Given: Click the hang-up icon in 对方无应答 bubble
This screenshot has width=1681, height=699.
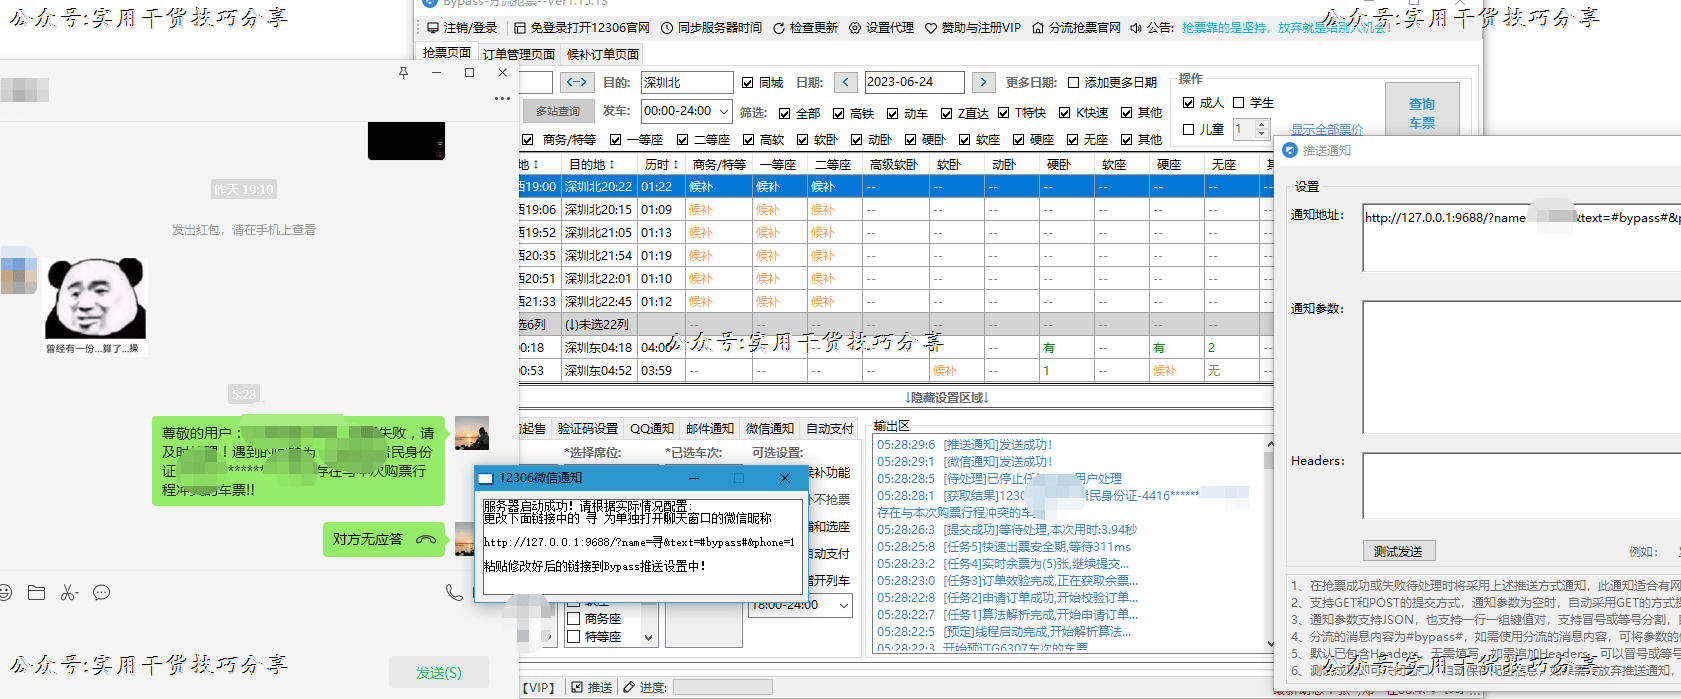Looking at the screenshot, I should [x=426, y=539].
